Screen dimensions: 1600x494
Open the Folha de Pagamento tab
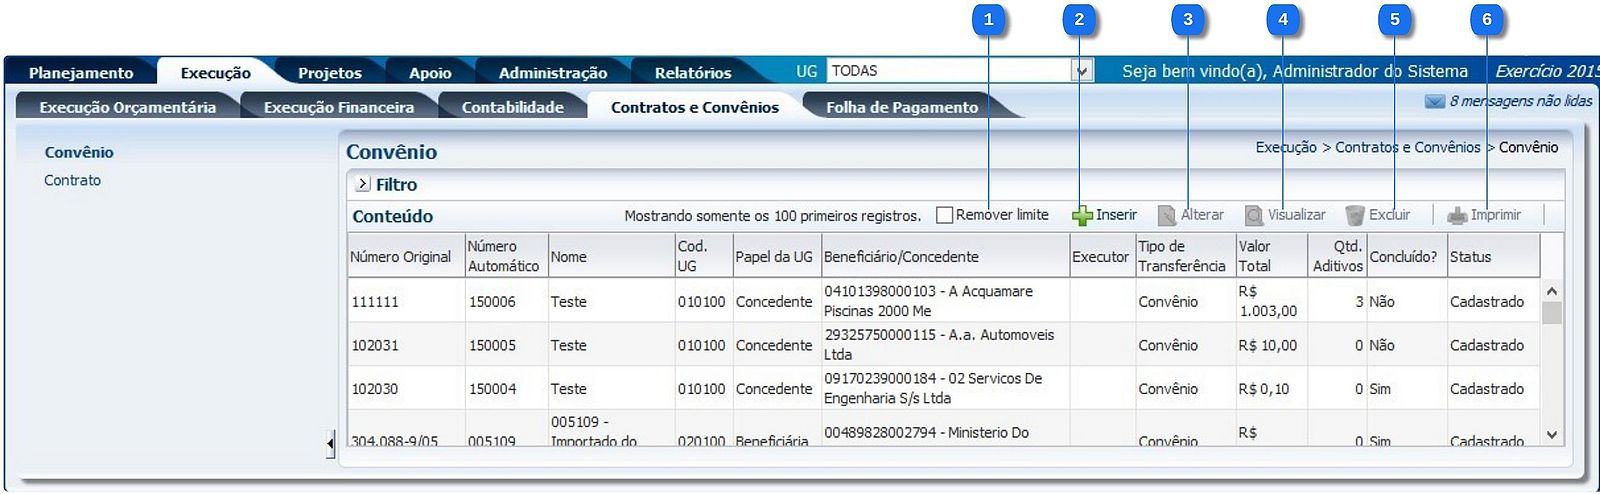click(x=901, y=107)
